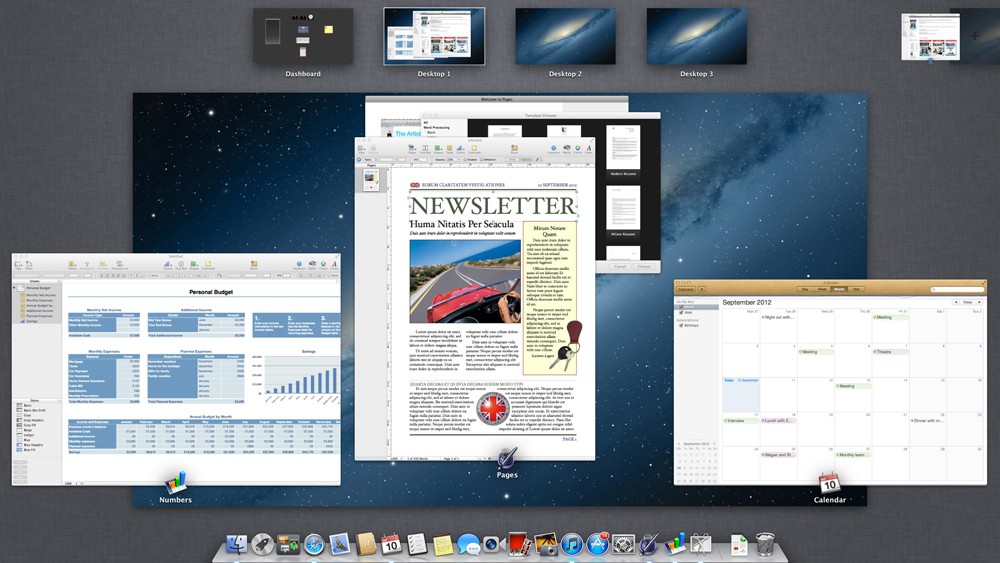The width and height of the screenshot is (1000, 563).
Task: Open Launchpad rocket icon in Dock
Action: click(262, 545)
